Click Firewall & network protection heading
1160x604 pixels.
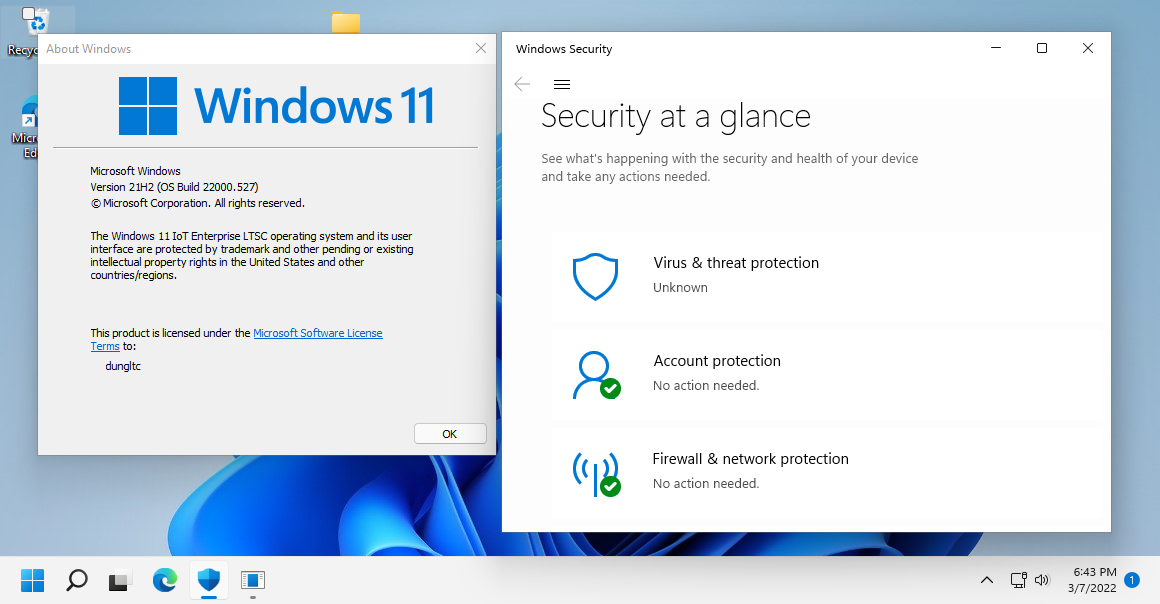(x=750, y=459)
